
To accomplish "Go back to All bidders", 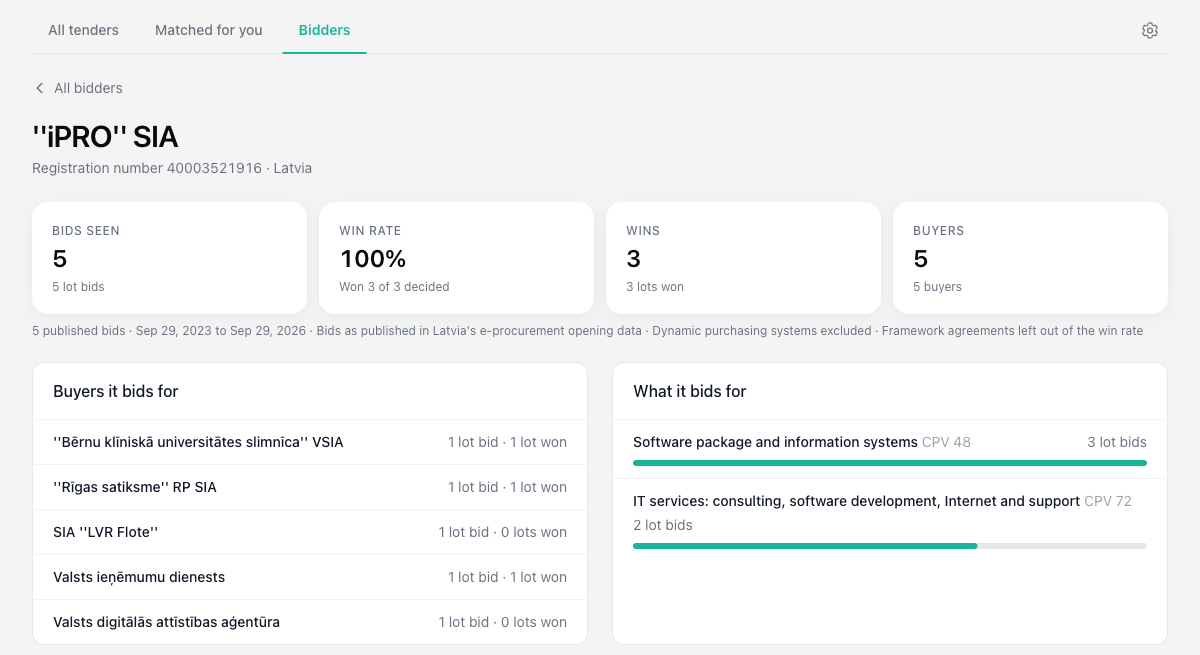I will [78, 88].
